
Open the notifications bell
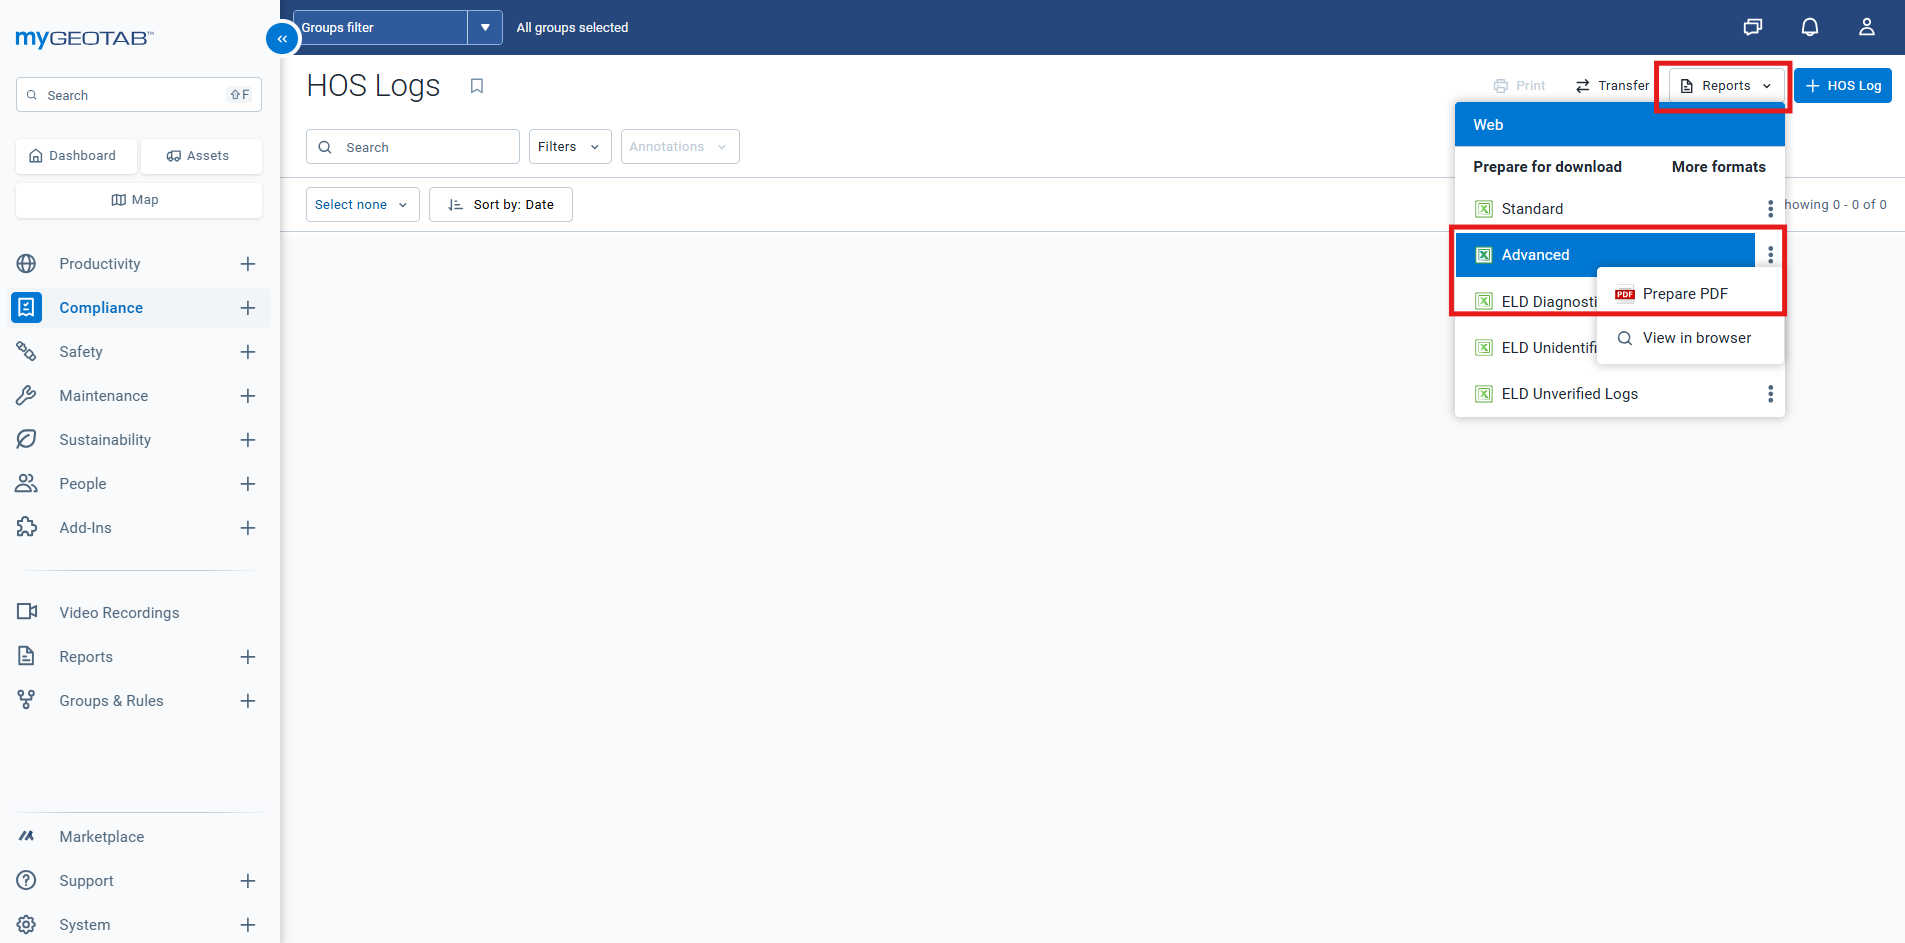(1810, 27)
